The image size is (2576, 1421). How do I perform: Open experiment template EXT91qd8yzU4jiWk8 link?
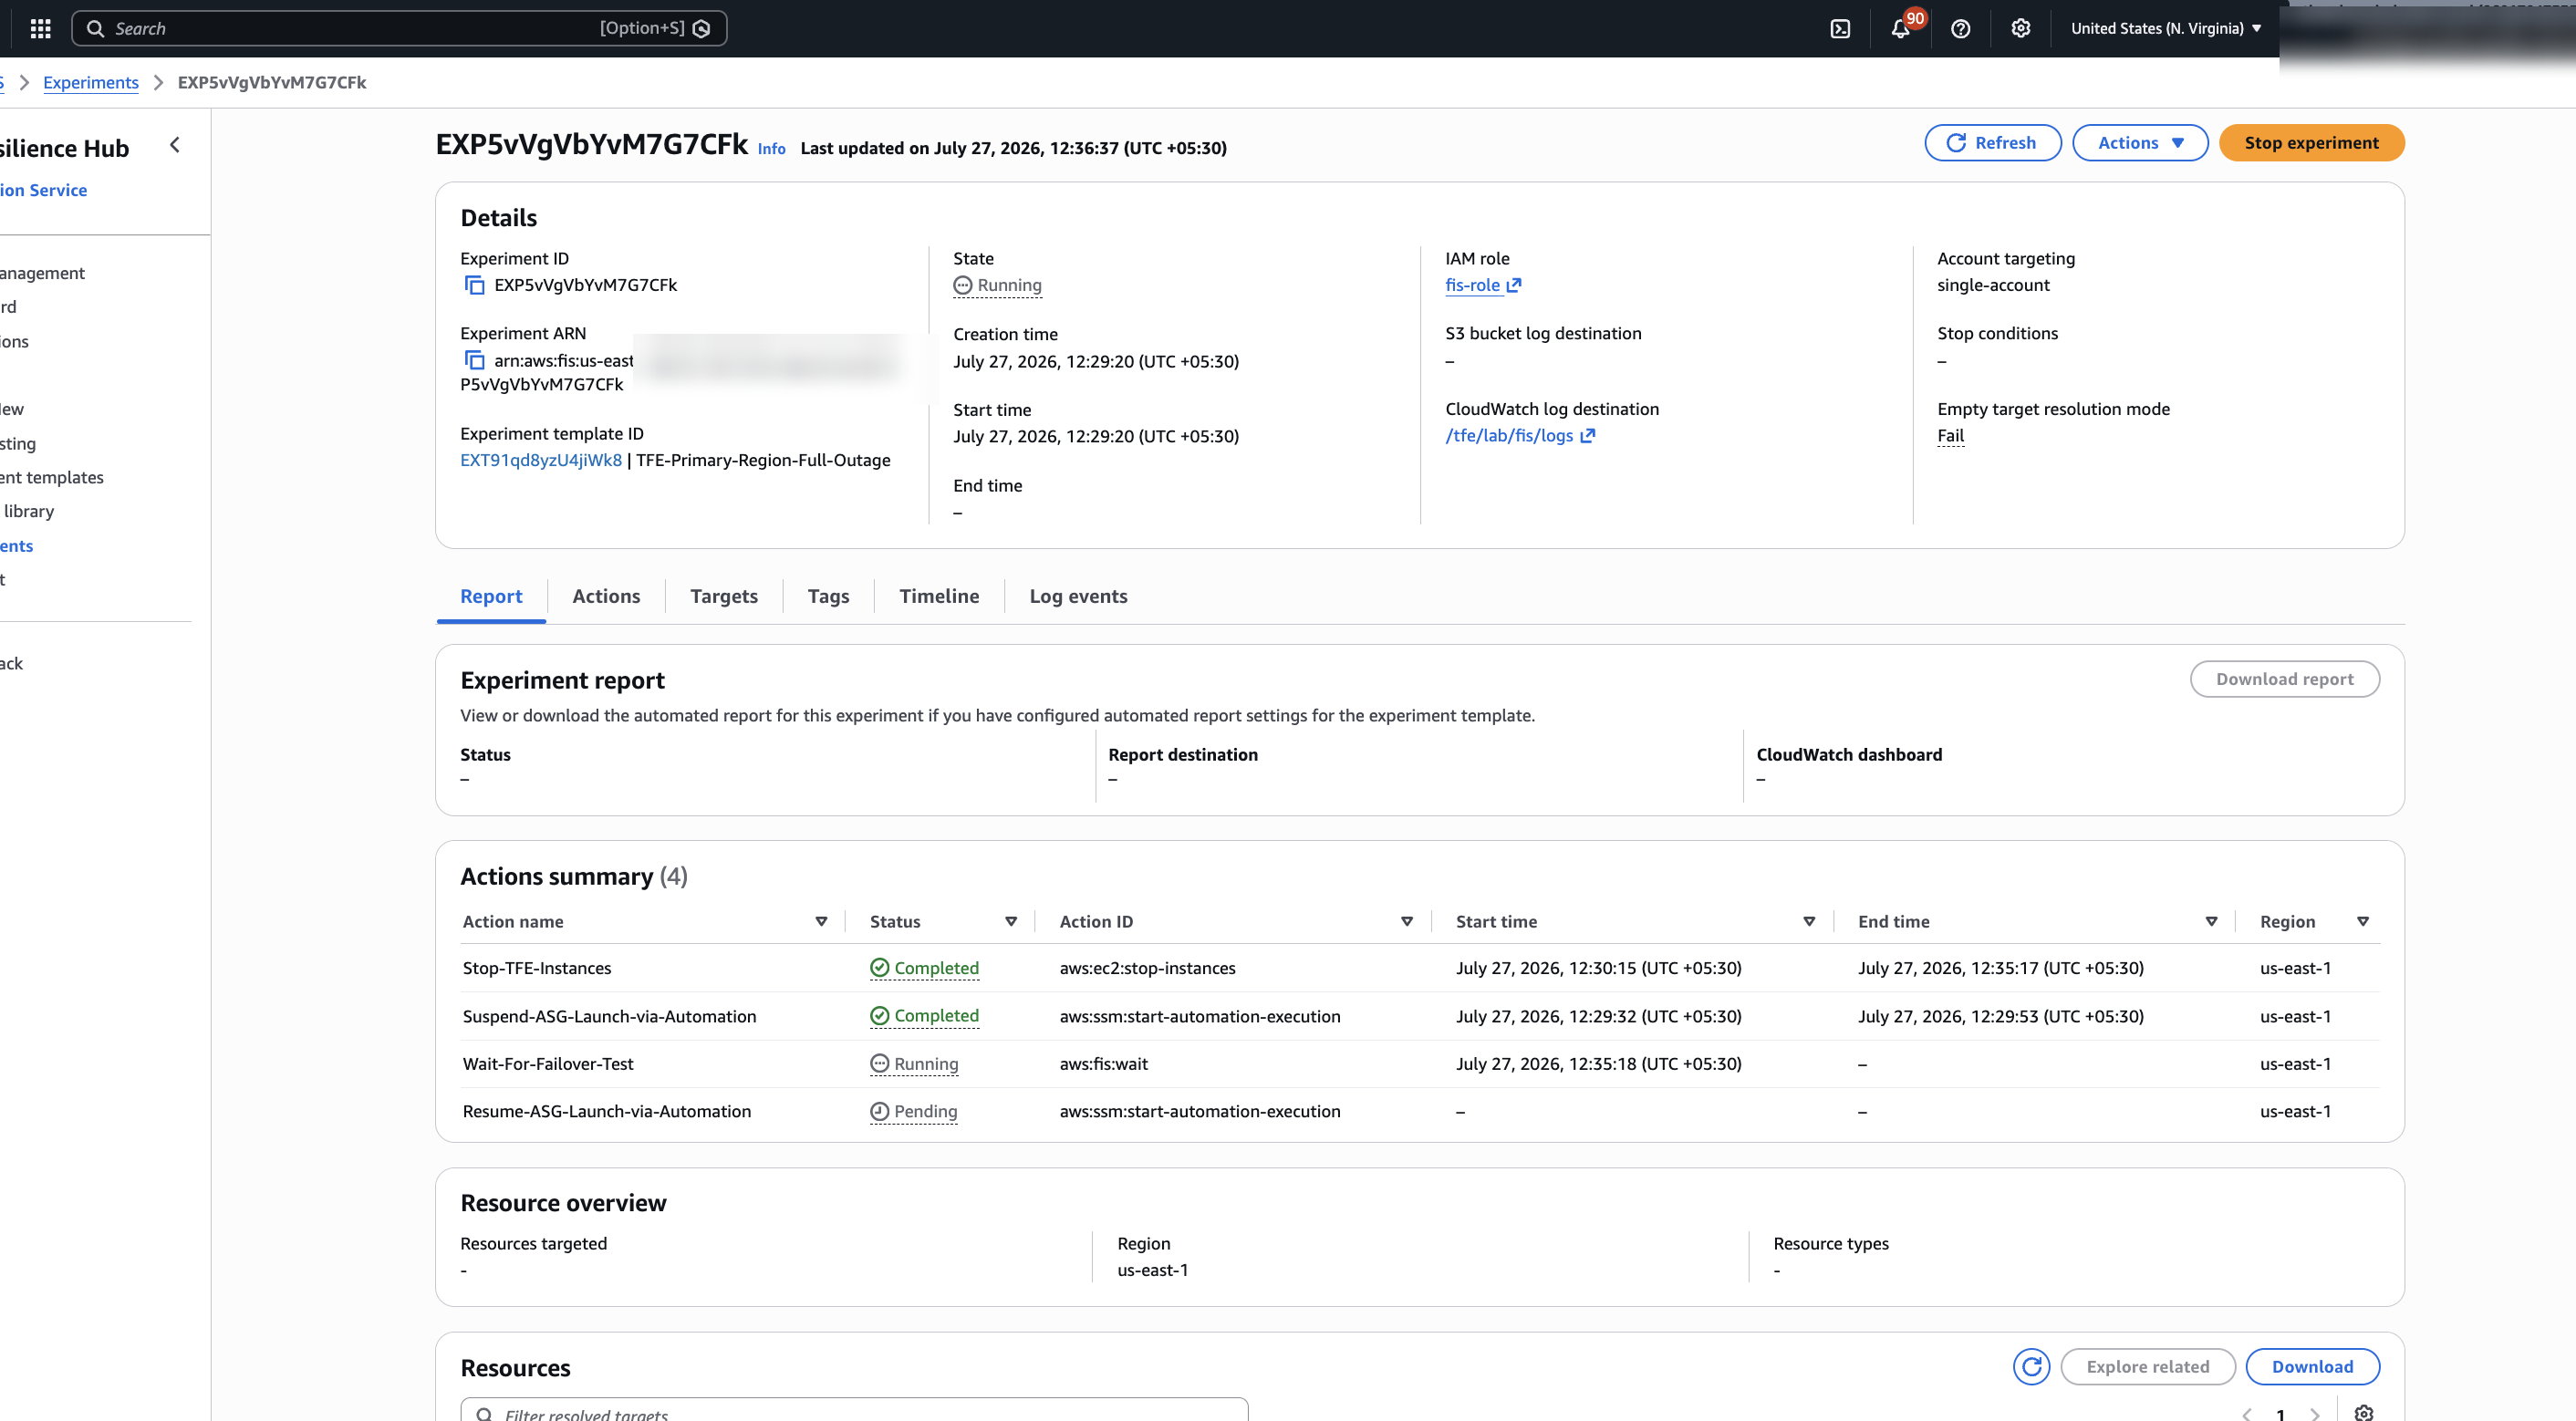[541, 460]
